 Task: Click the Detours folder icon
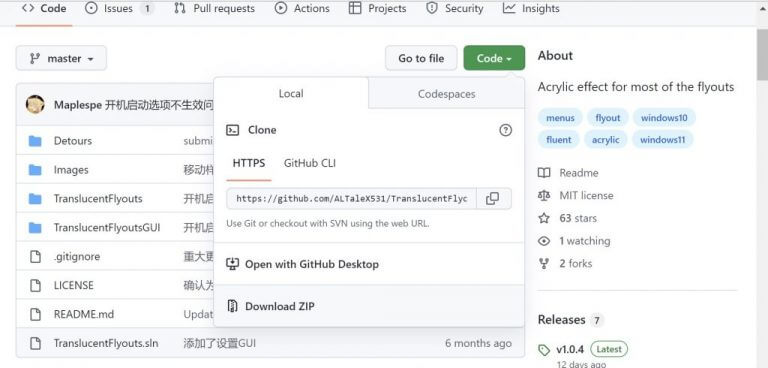35,141
